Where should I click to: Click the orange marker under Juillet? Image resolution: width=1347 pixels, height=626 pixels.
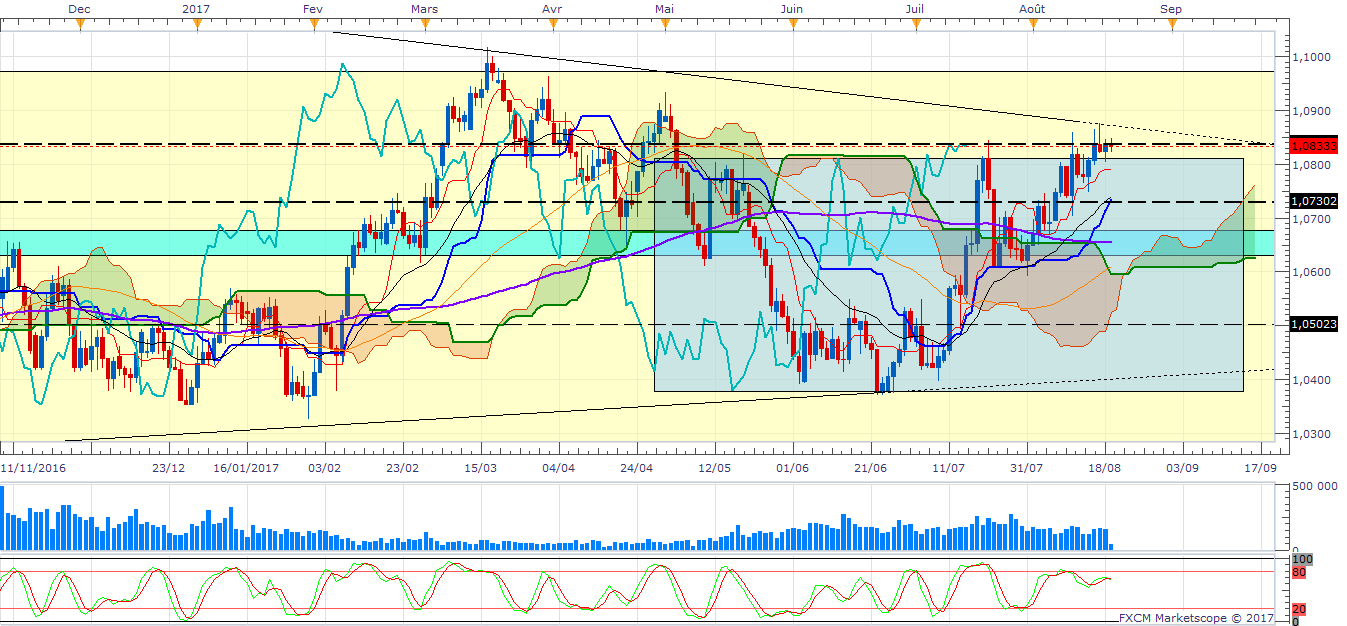click(914, 24)
